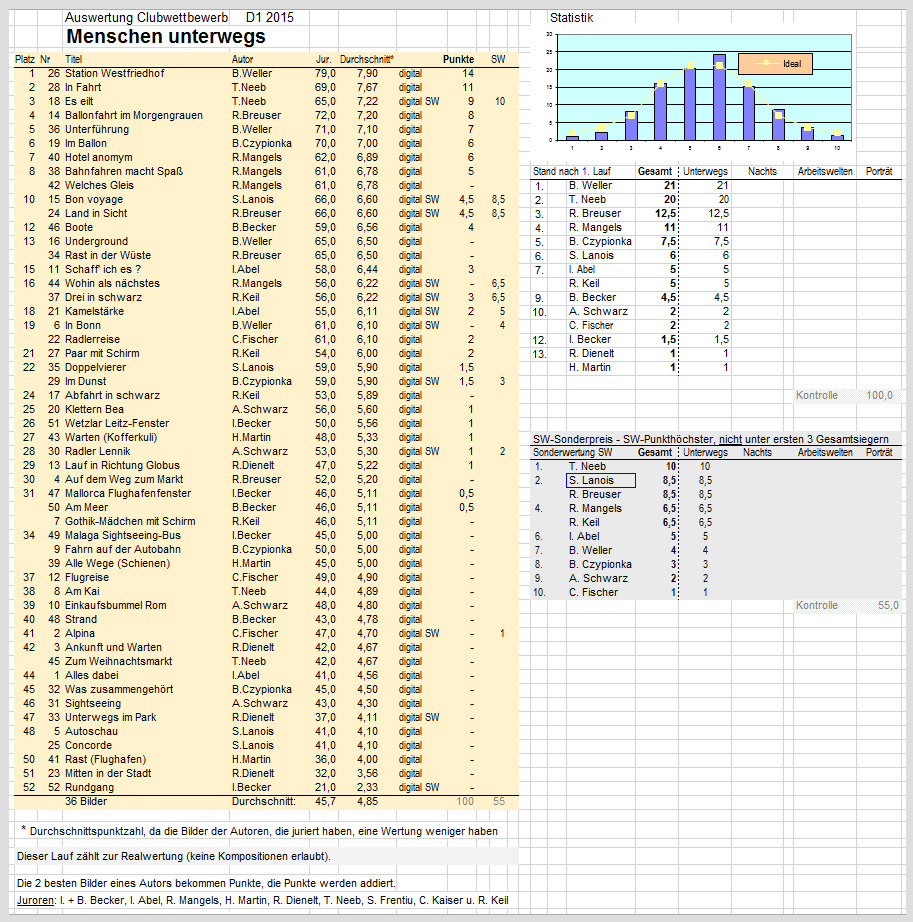Click 'H. Martin' in standings table

(x=590, y=368)
